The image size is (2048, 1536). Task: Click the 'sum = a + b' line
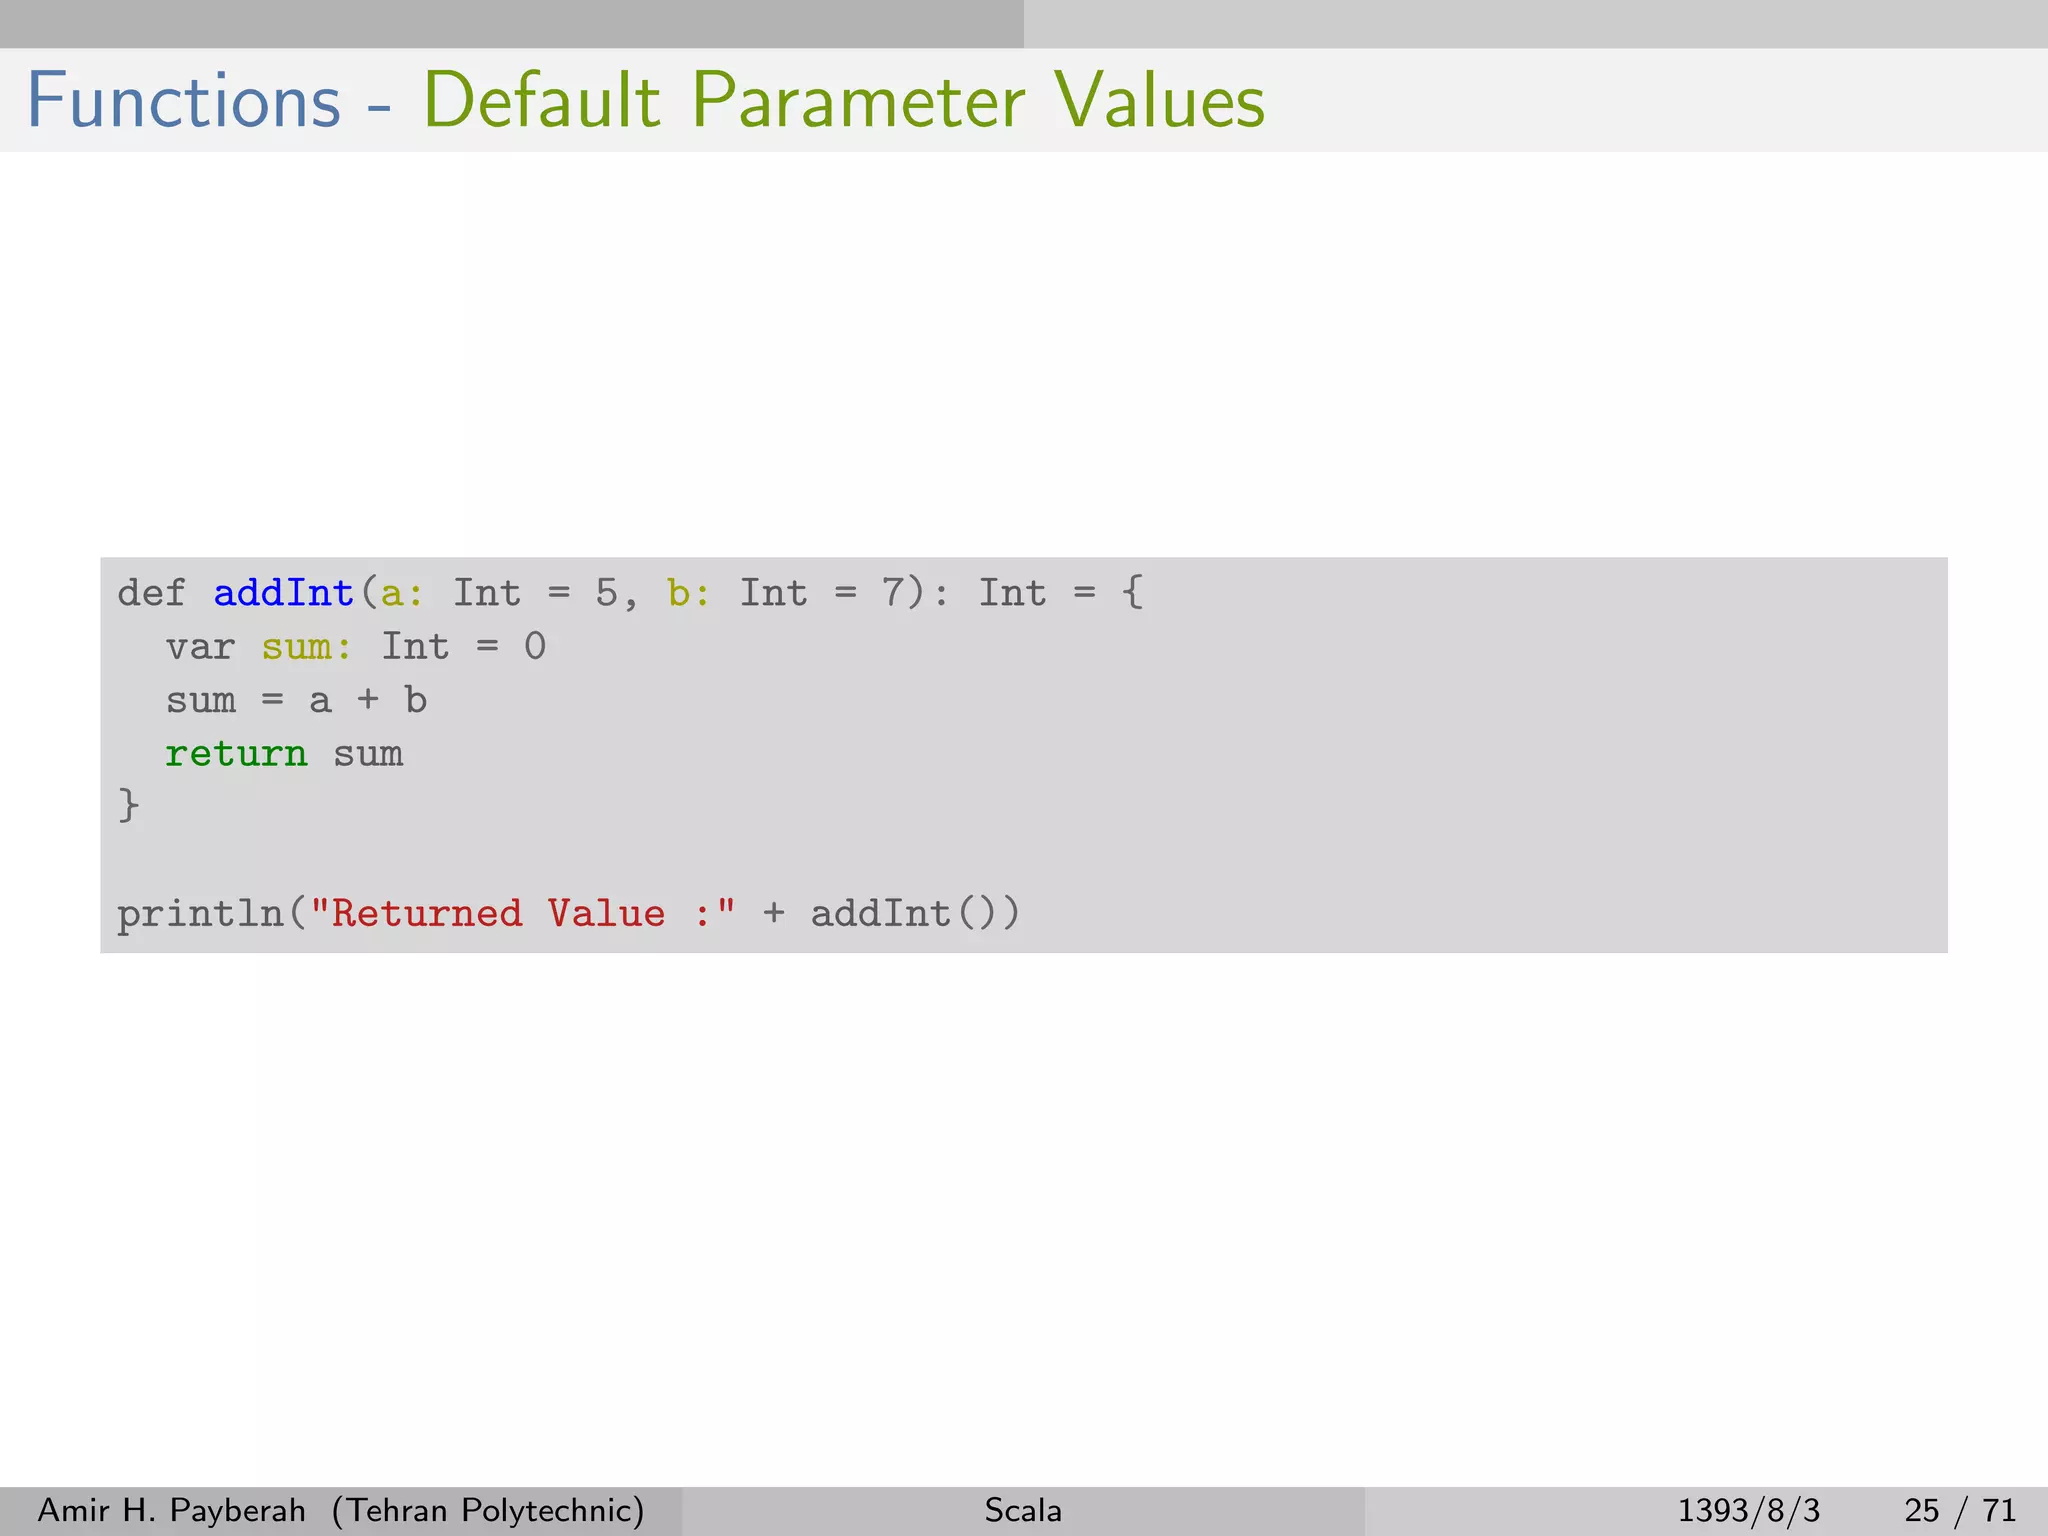297,699
